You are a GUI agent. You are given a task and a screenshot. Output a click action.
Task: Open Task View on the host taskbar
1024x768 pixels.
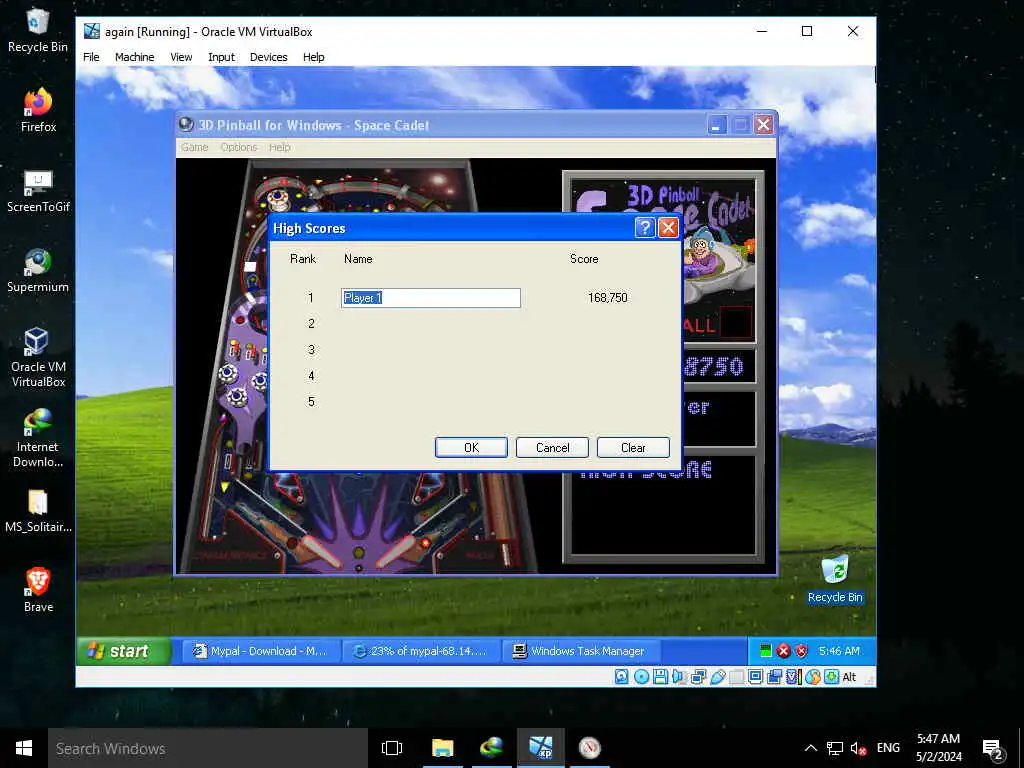[x=392, y=748]
